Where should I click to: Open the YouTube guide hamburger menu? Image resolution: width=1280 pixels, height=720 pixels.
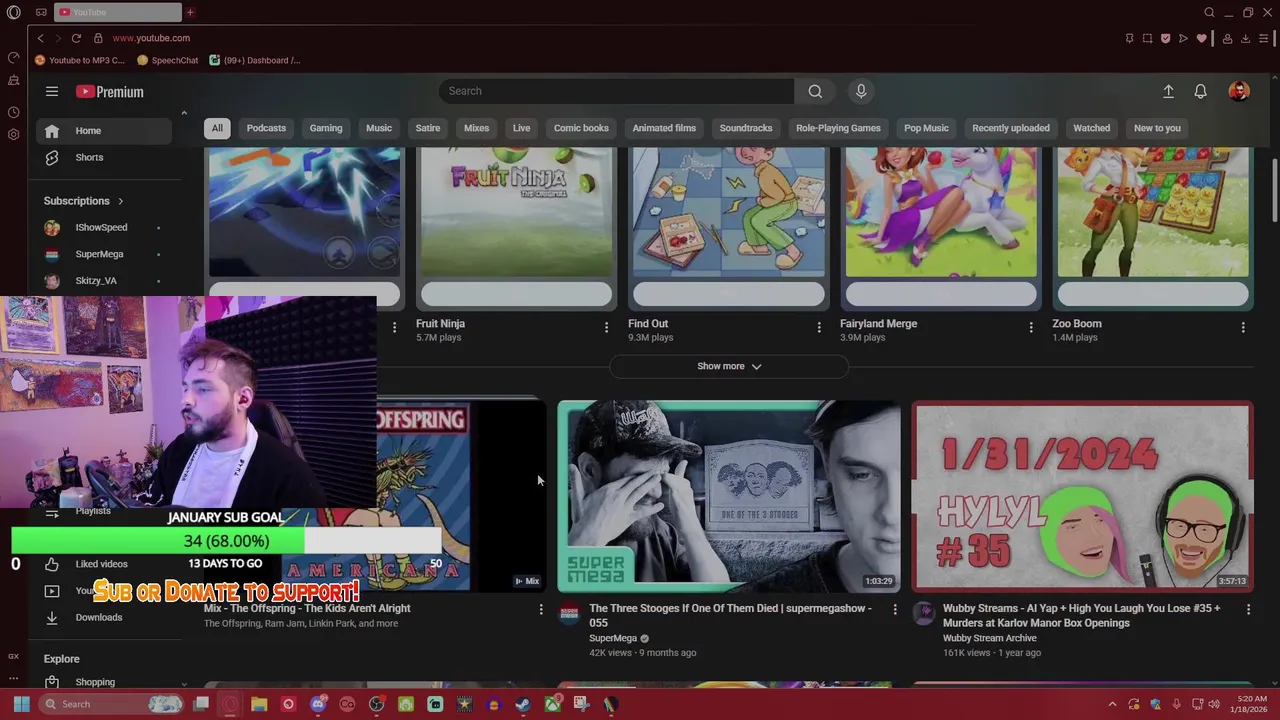[x=51, y=91]
